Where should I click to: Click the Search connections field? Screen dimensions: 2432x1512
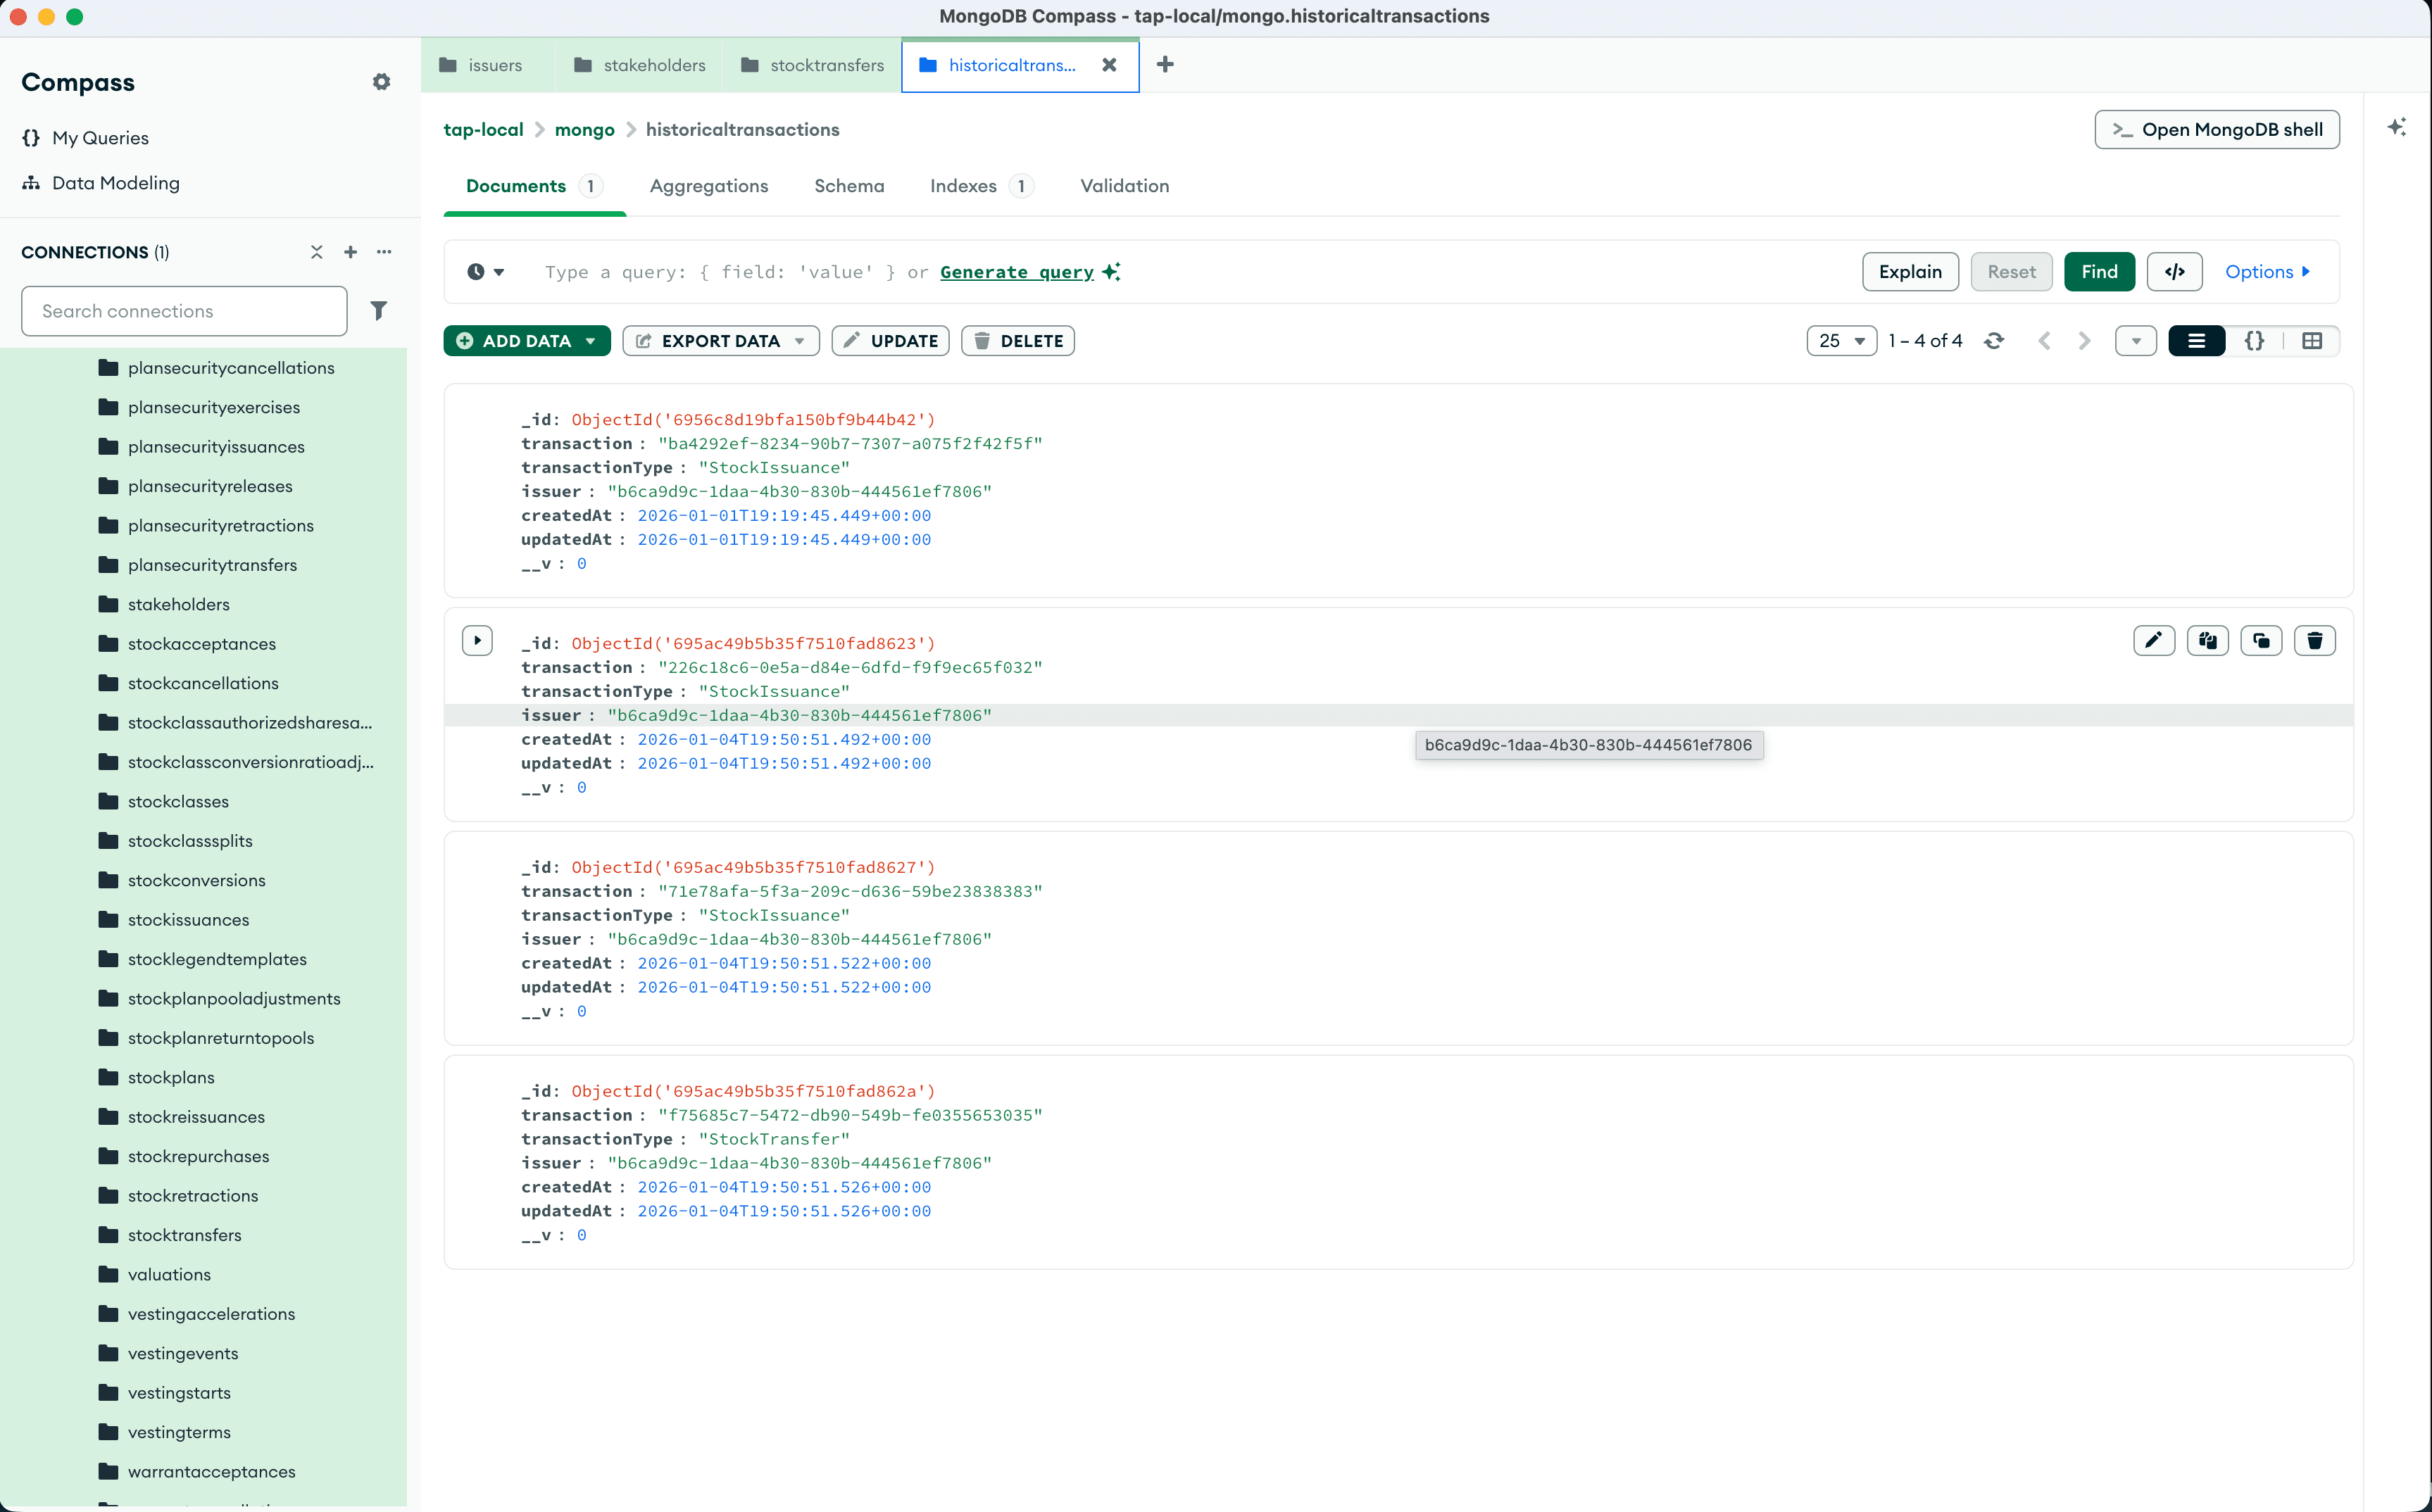(x=184, y=311)
